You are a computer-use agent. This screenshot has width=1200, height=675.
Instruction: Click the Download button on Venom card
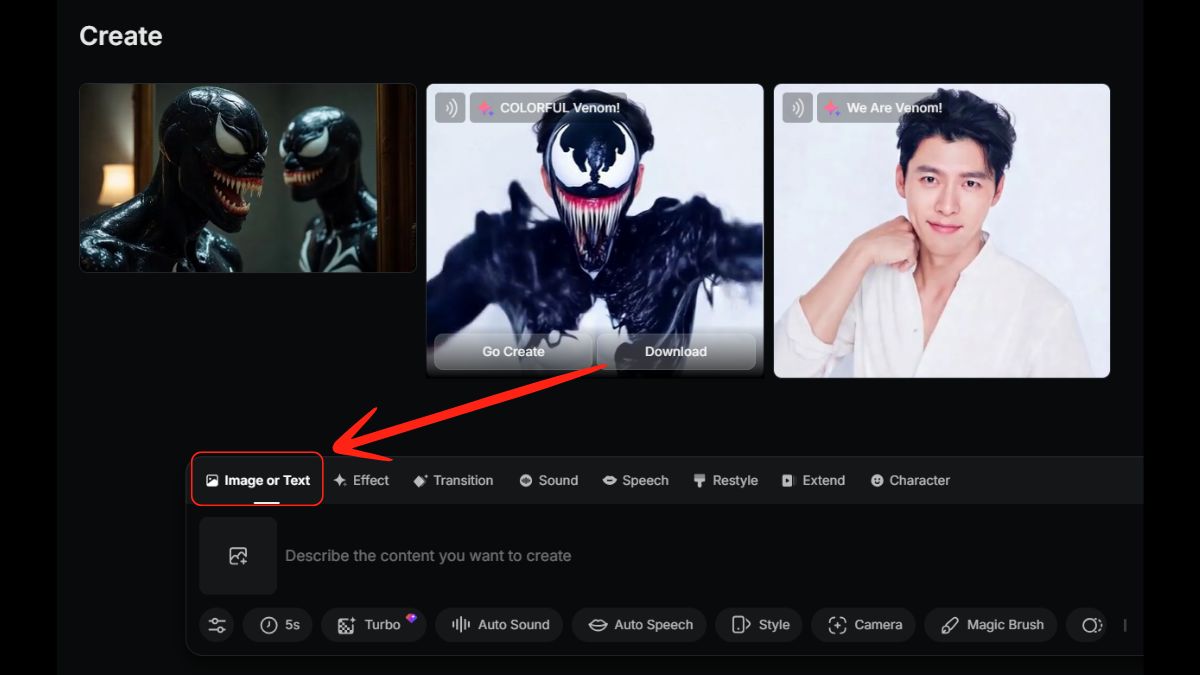coord(676,351)
